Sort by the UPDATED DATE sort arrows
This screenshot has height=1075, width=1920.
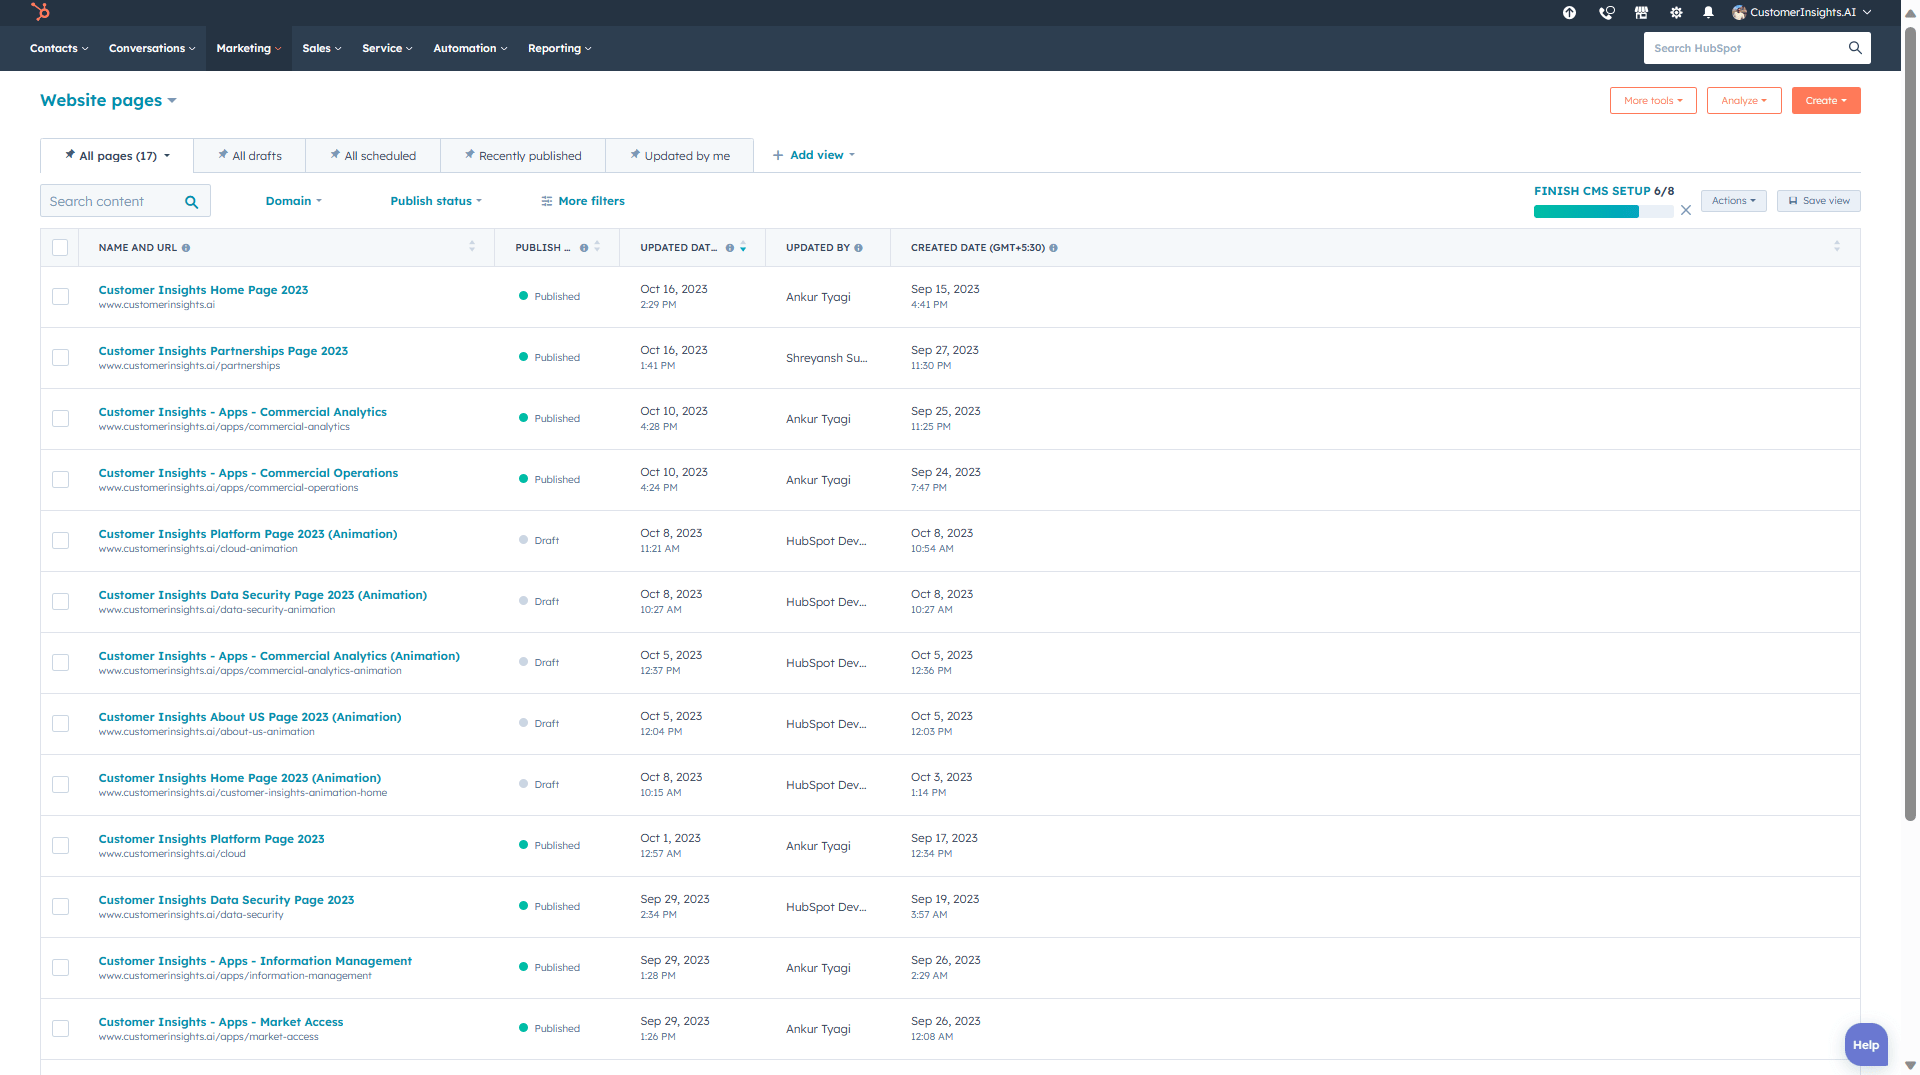743,247
